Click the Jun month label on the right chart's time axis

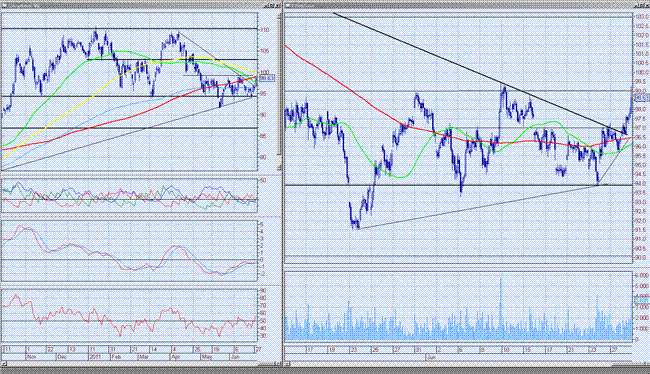pos(431,357)
